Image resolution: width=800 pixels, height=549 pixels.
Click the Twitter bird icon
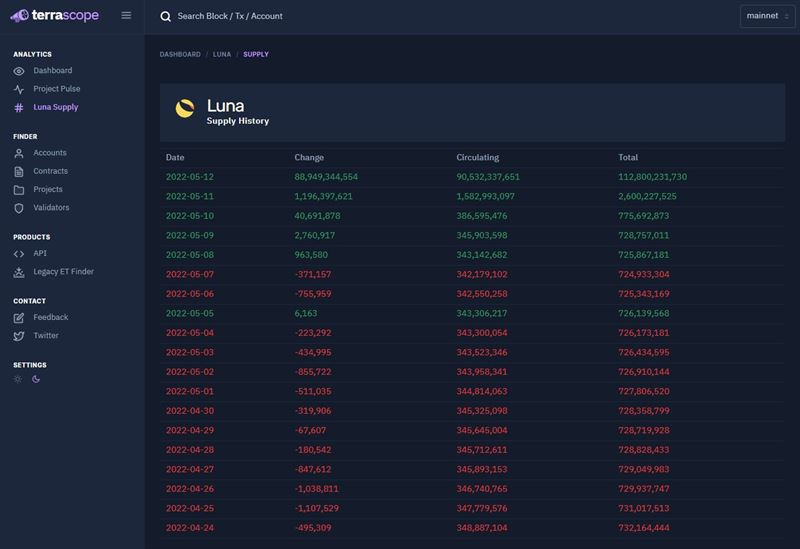click(19, 336)
